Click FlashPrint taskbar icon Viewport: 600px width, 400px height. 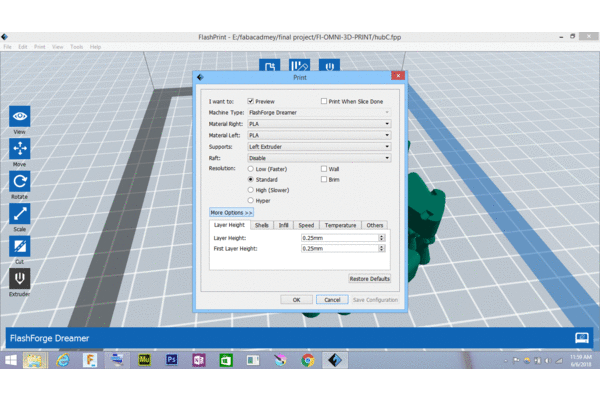tap(335, 360)
